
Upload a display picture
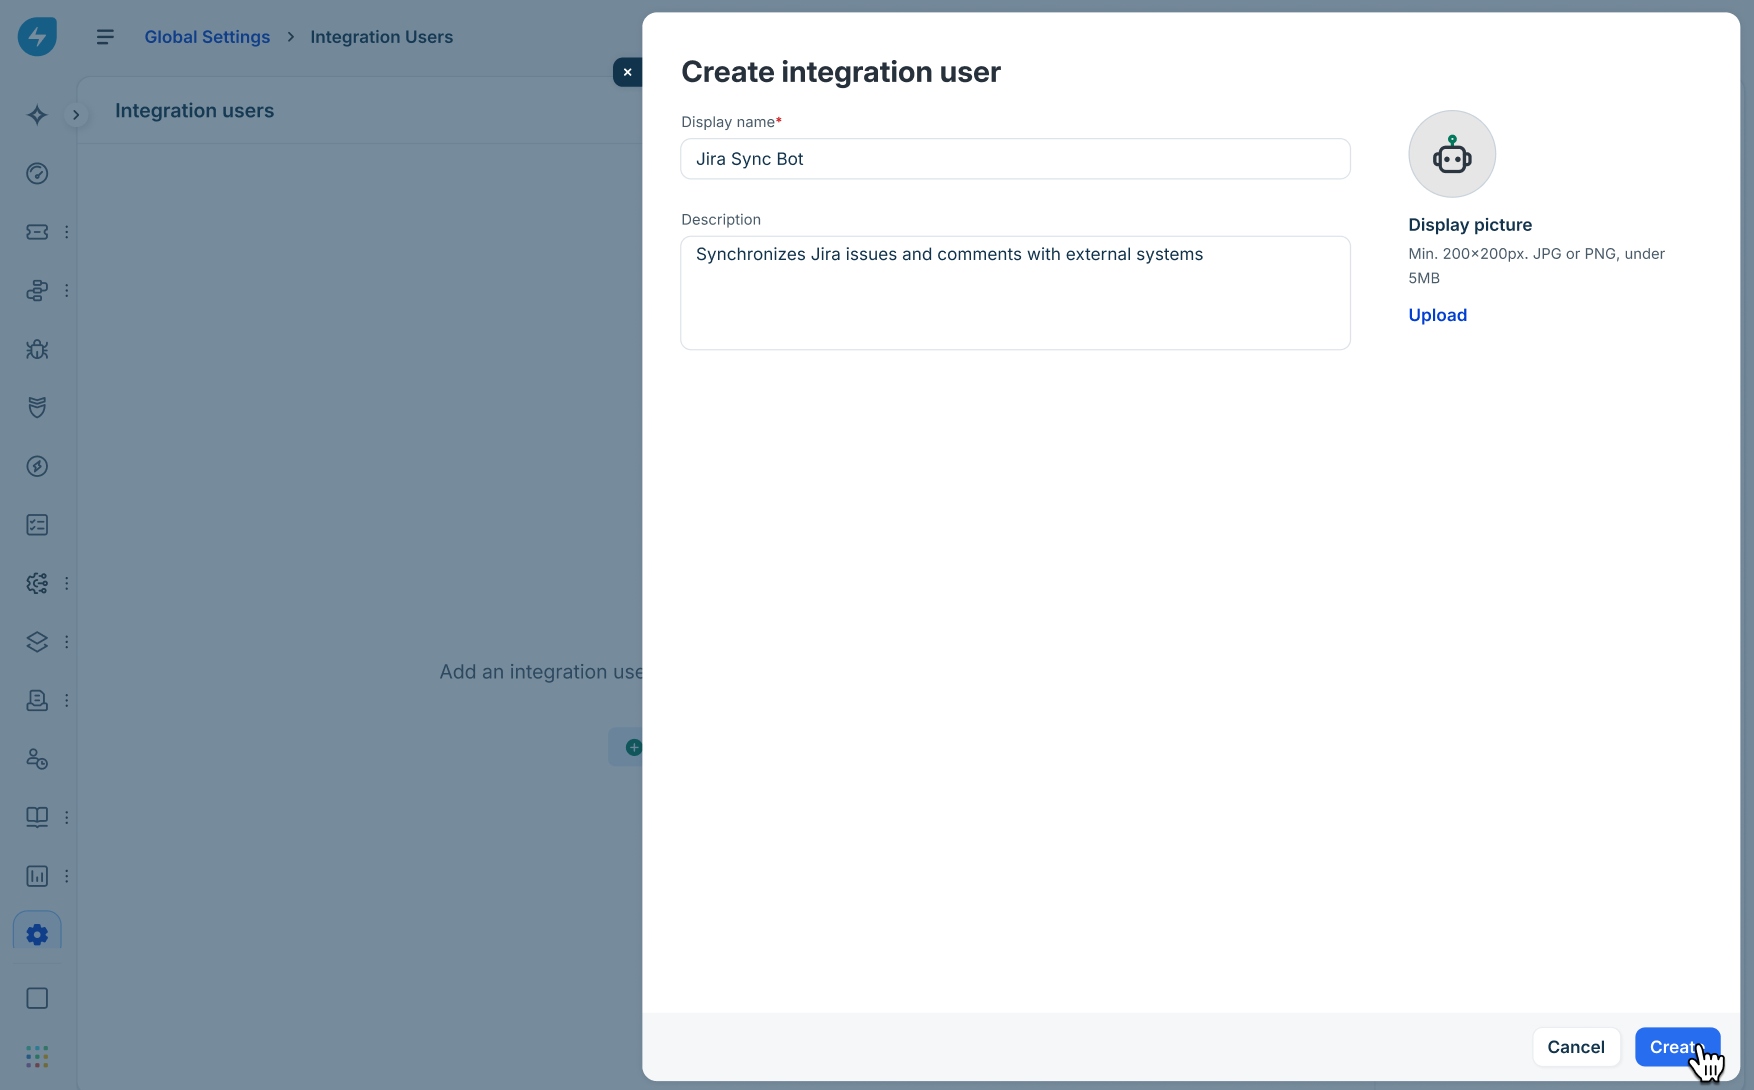click(1437, 315)
